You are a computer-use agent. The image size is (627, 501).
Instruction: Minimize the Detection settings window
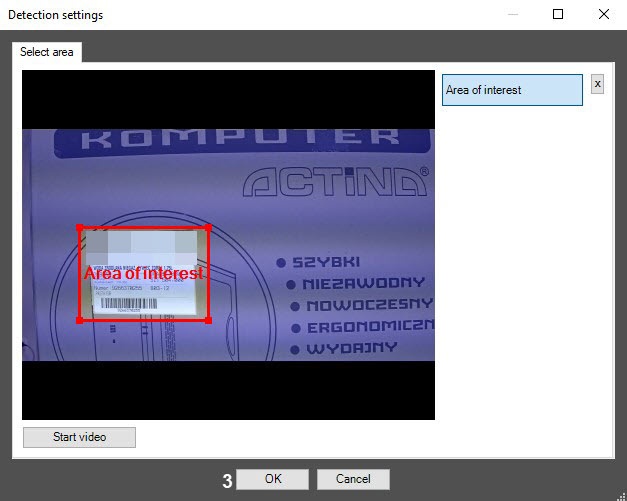coord(513,14)
